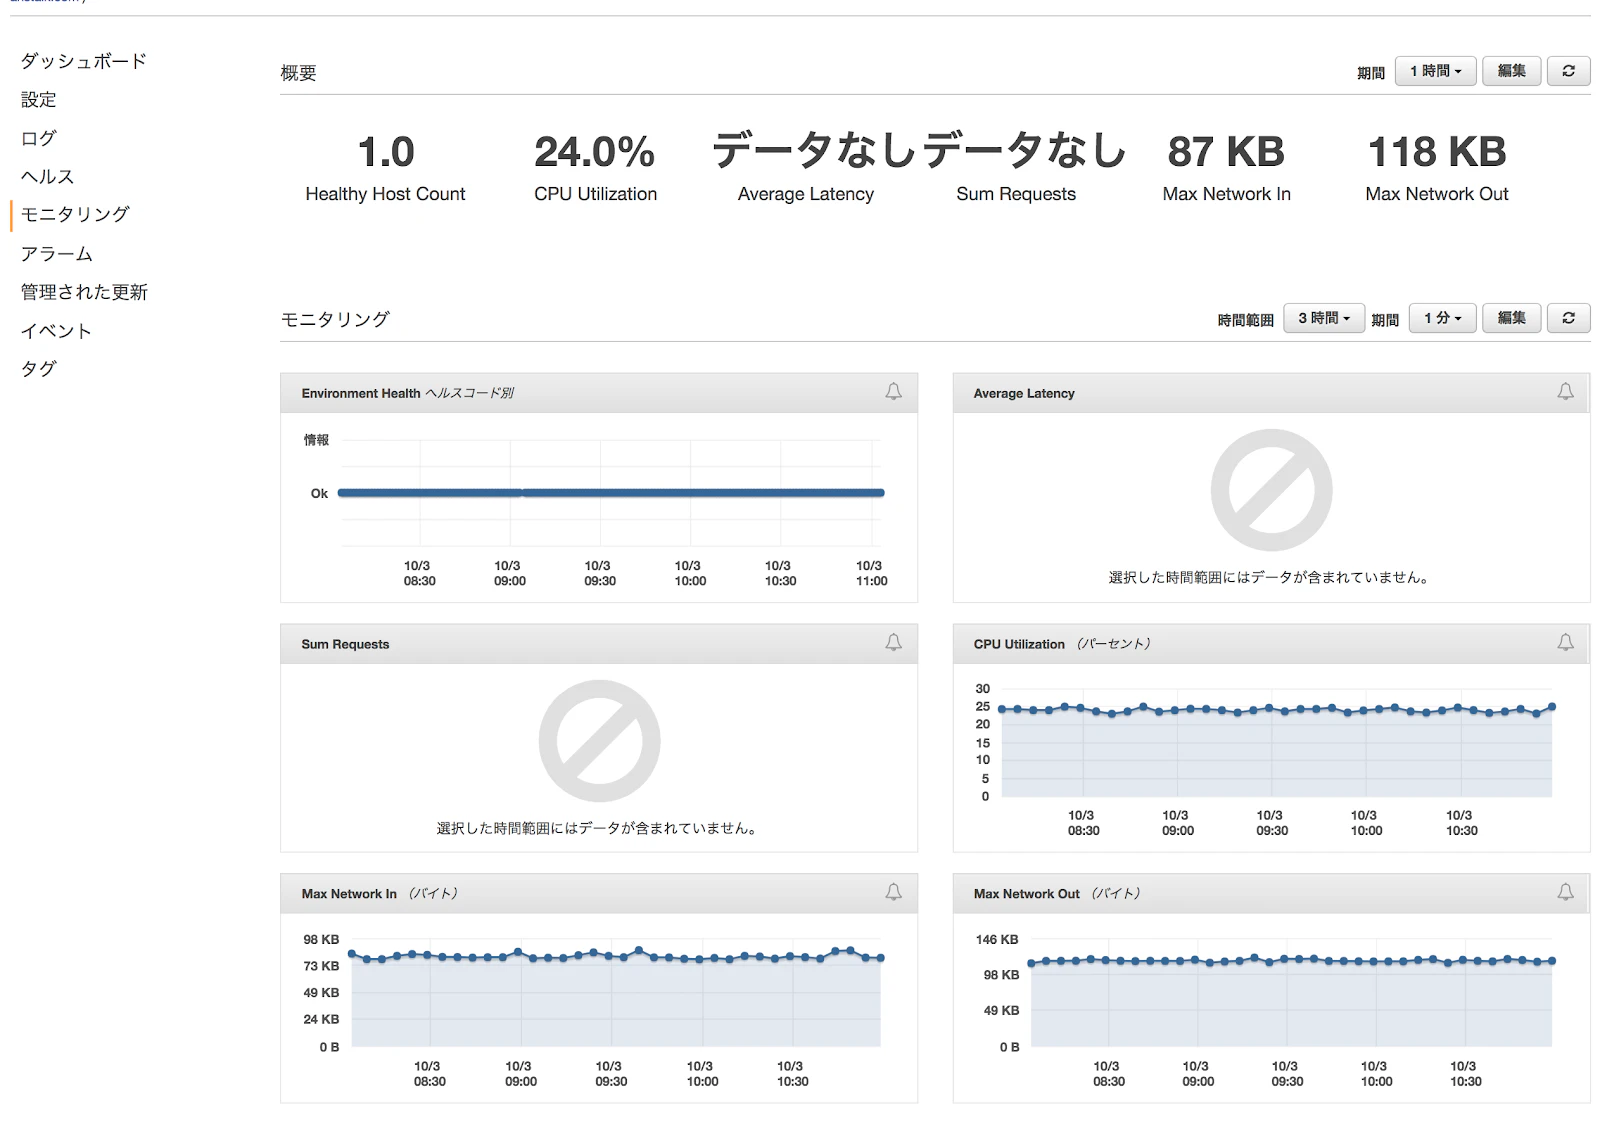Open 設定 in the sidebar
1600x1129 pixels.
coord(39,100)
